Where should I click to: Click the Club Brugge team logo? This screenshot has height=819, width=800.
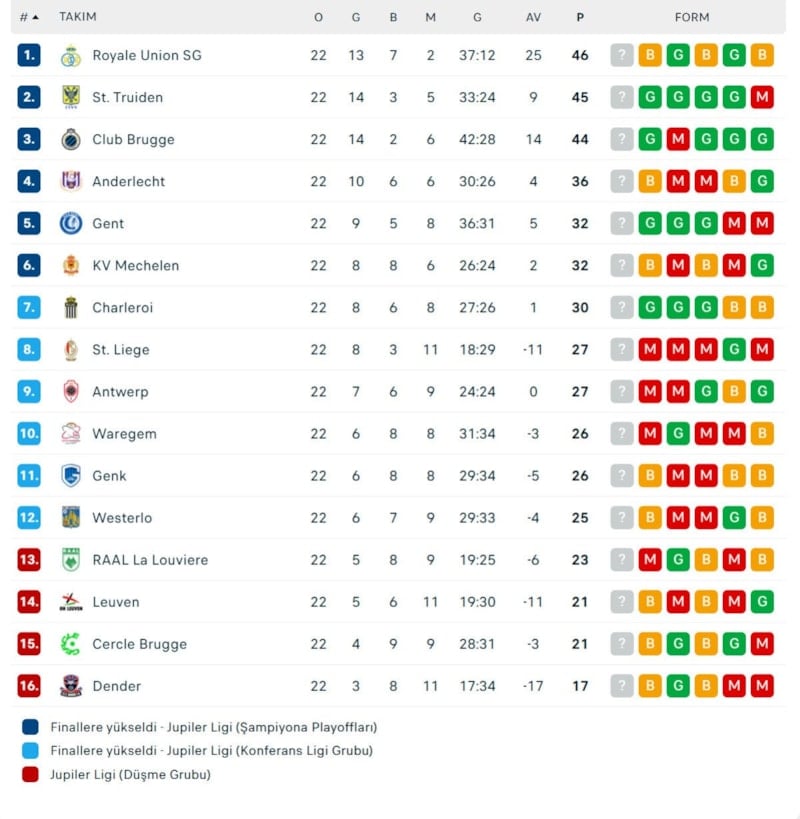[70, 140]
